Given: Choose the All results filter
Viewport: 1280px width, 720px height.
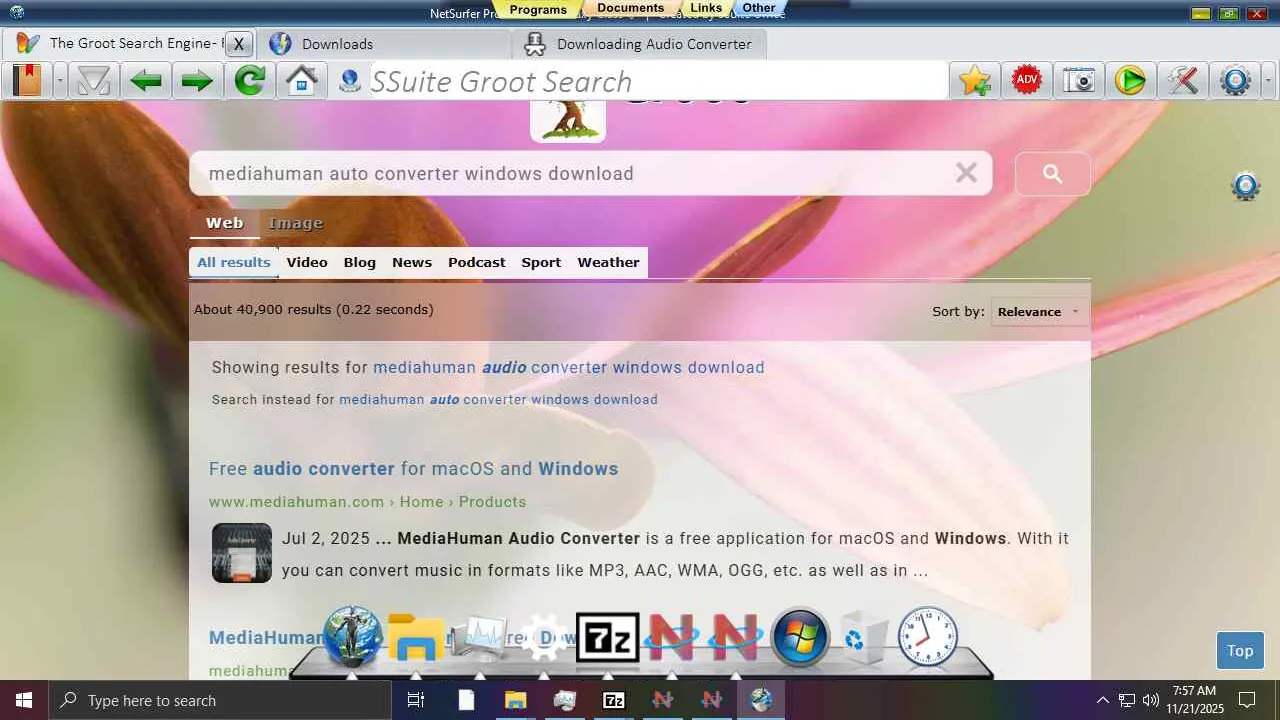Looking at the screenshot, I should click(234, 262).
